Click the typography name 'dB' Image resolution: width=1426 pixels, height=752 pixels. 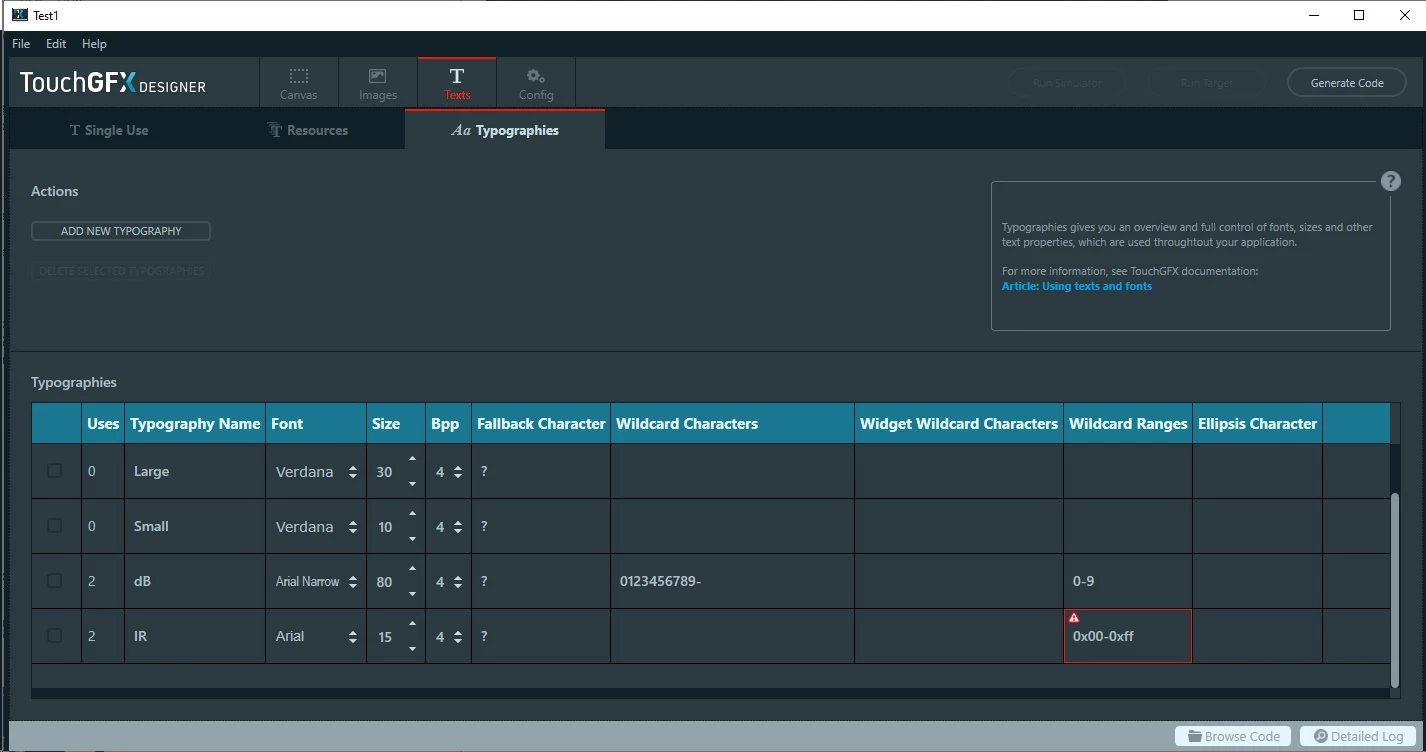pyautogui.click(x=142, y=581)
